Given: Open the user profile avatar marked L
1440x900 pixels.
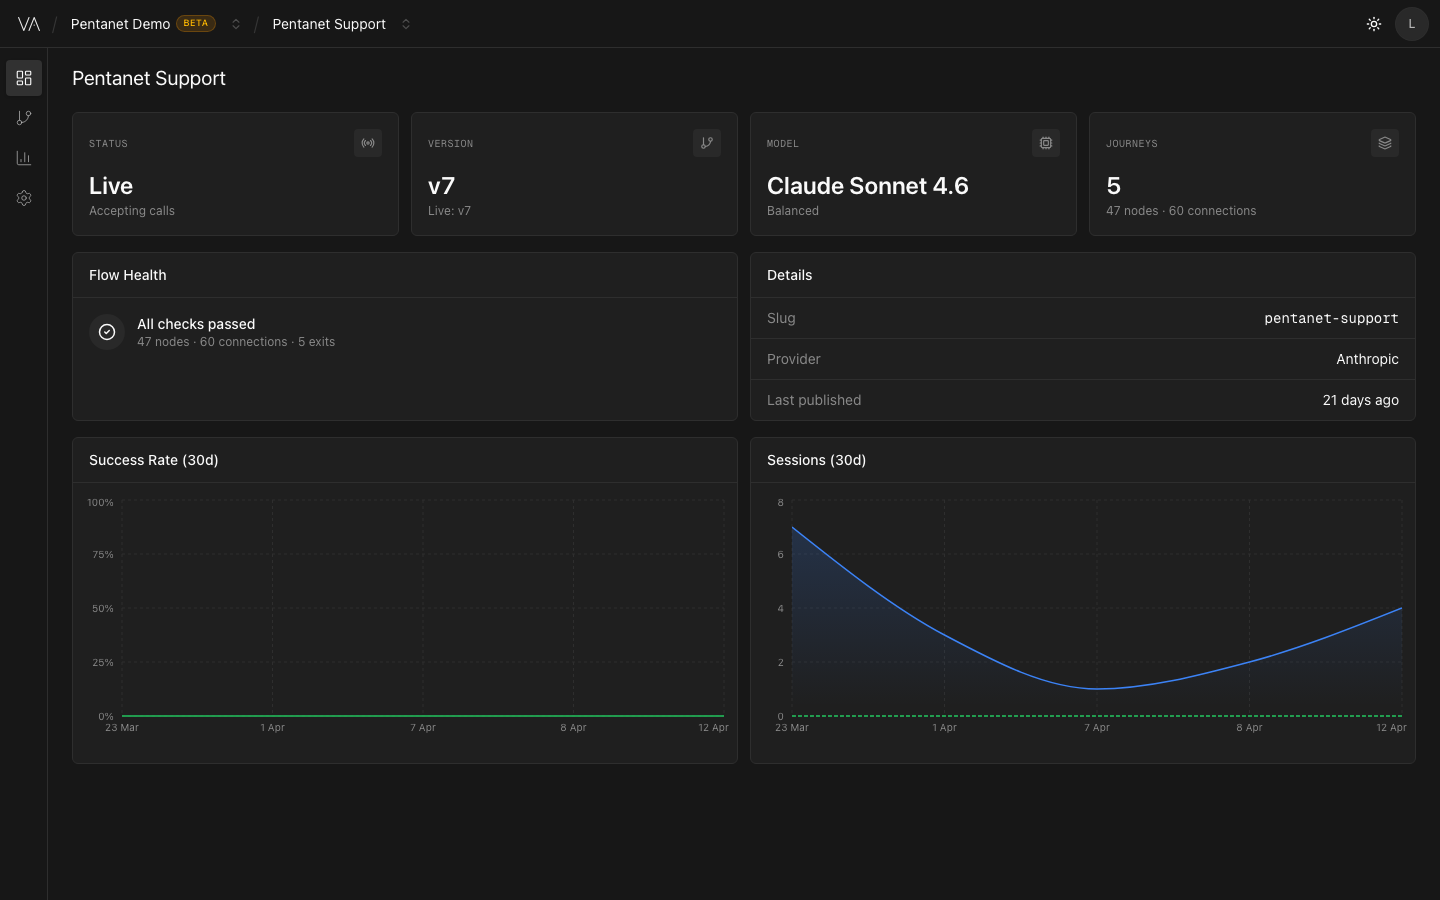Looking at the screenshot, I should 1412,23.
